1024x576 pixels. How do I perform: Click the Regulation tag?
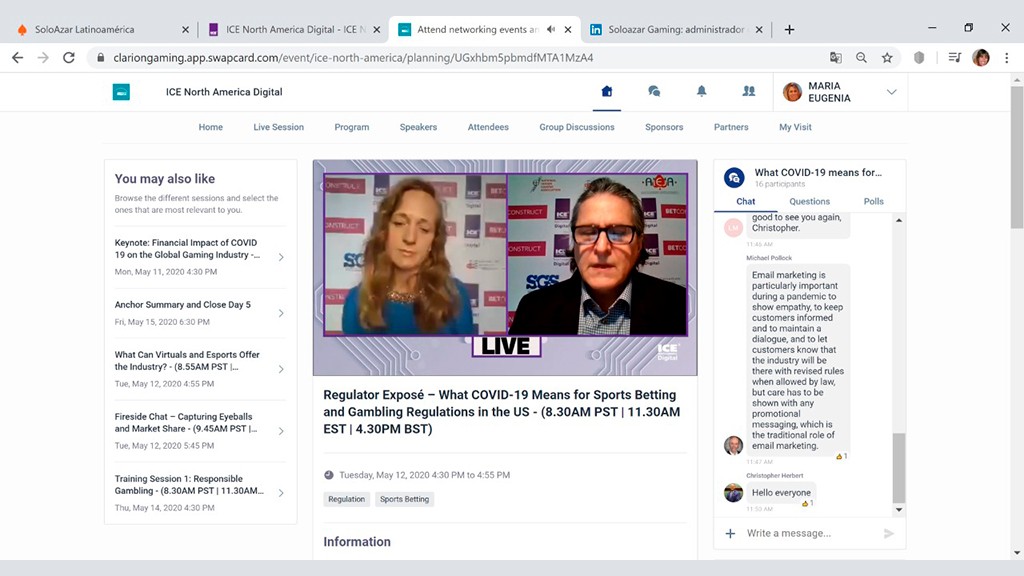tap(346, 499)
